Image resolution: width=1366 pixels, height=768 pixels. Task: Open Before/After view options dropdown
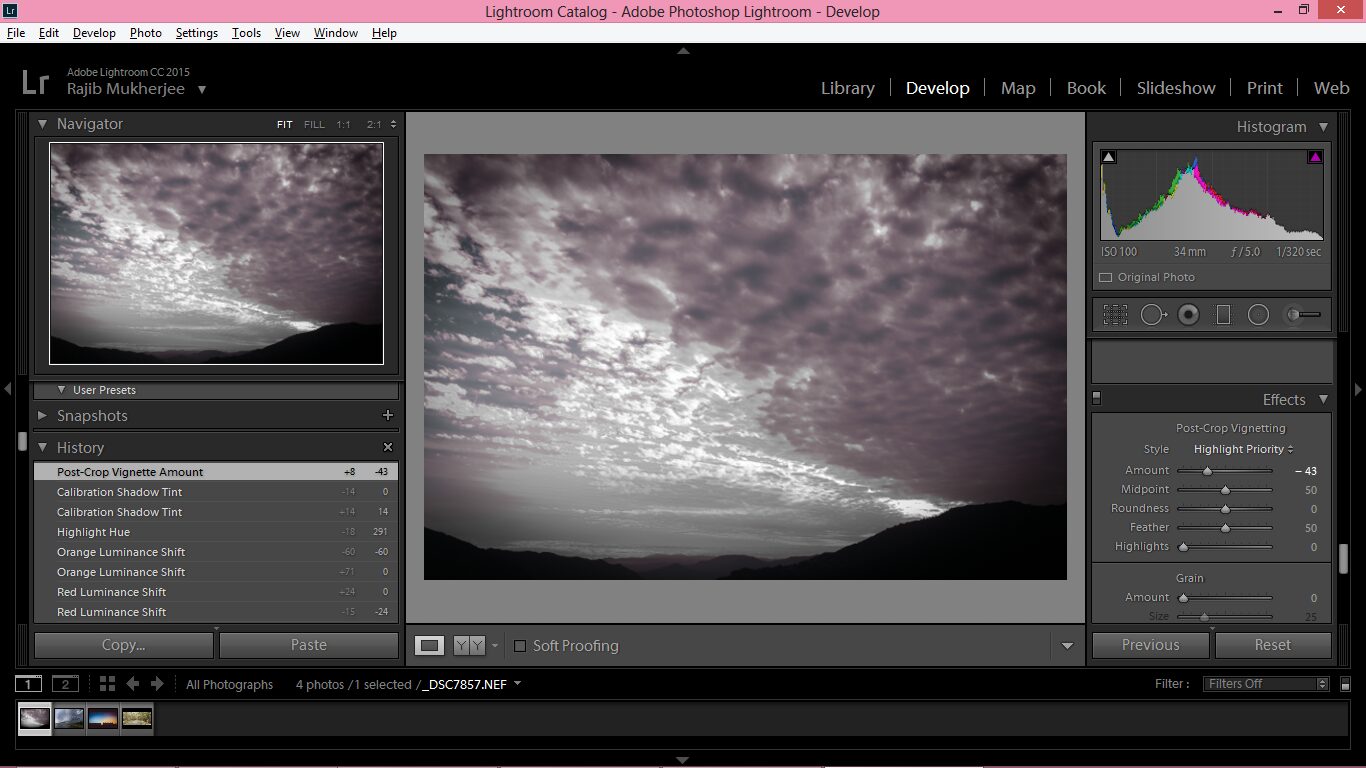[x=495, y=646]
